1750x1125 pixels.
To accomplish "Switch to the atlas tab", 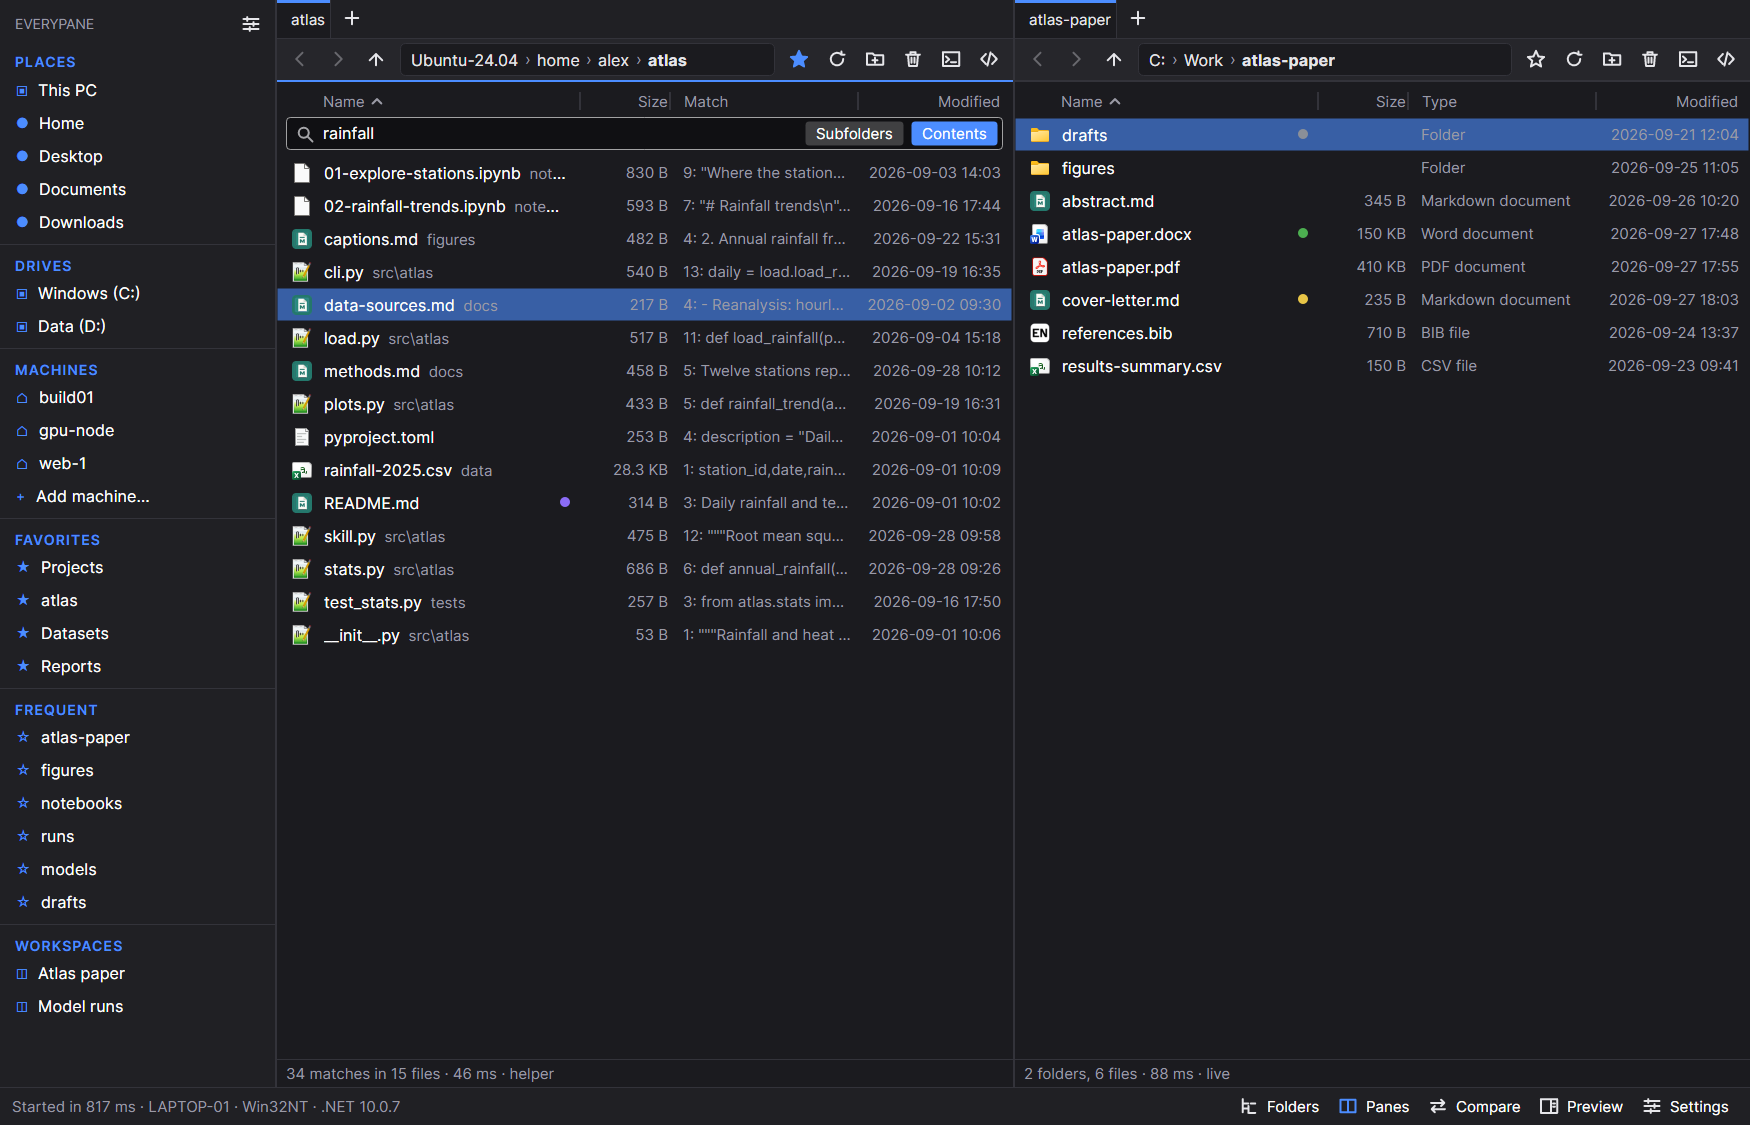I will coord(308,20).
